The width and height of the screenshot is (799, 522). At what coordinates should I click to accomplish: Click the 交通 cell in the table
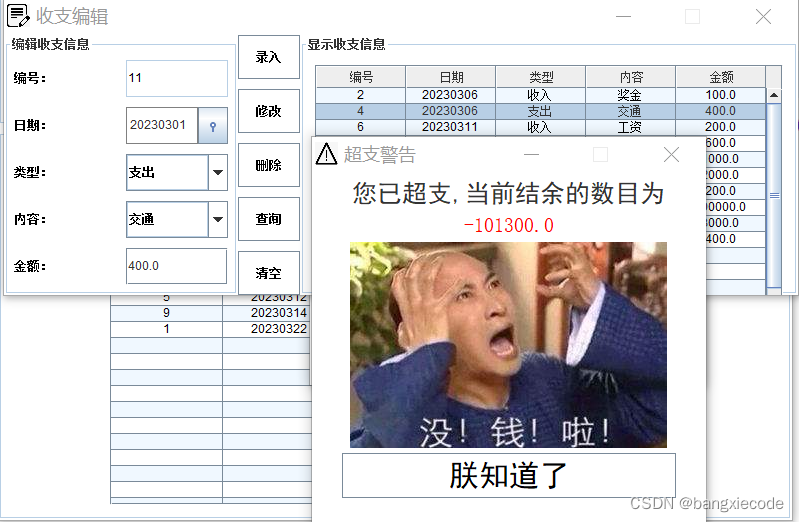coord(631,111)
